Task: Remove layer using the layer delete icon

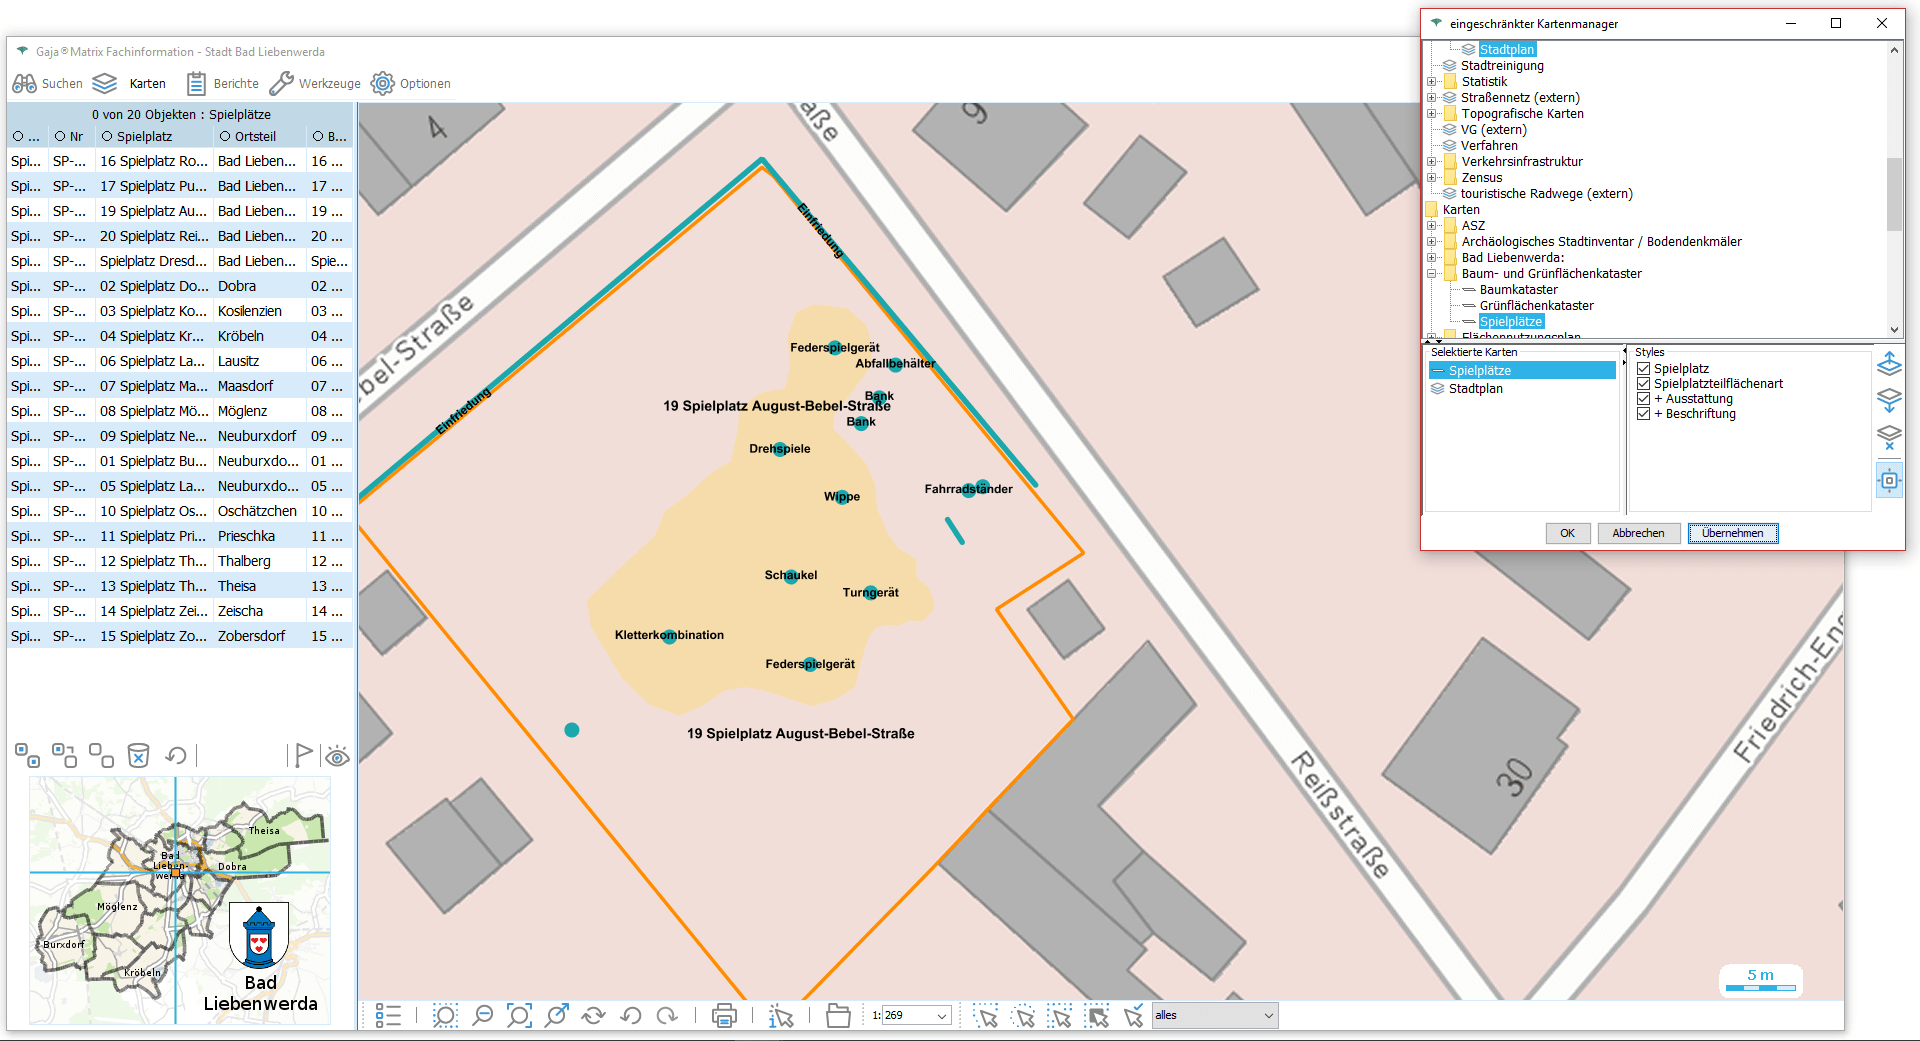Action: 1889,437
